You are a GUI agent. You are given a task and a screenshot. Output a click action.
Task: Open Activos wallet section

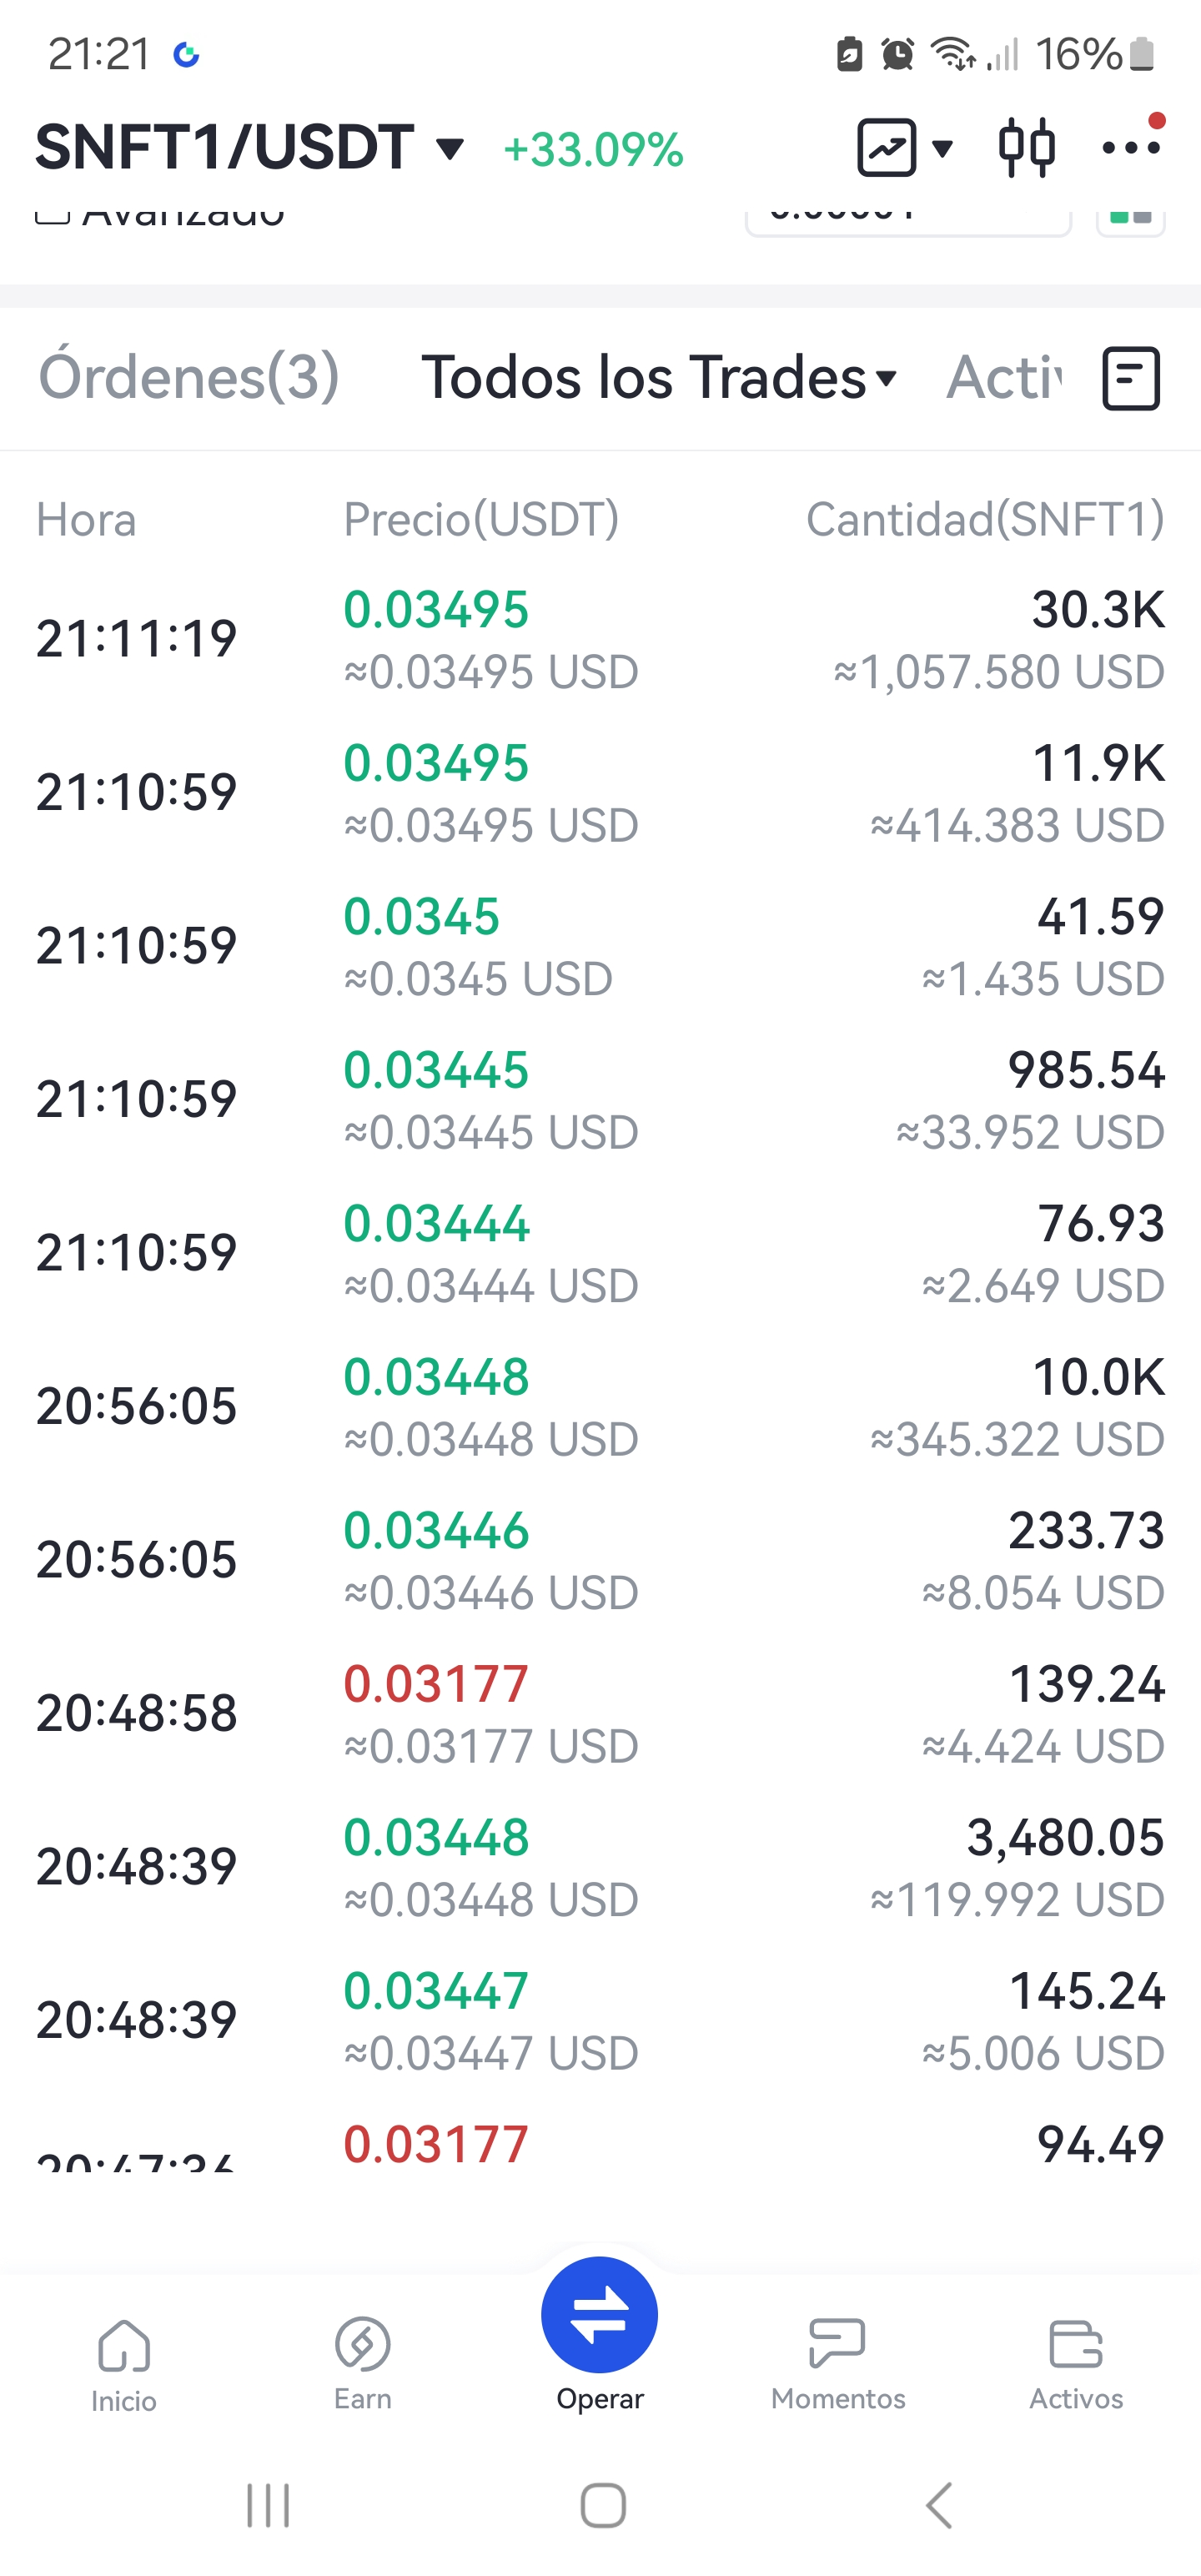coord(1076,2363)
